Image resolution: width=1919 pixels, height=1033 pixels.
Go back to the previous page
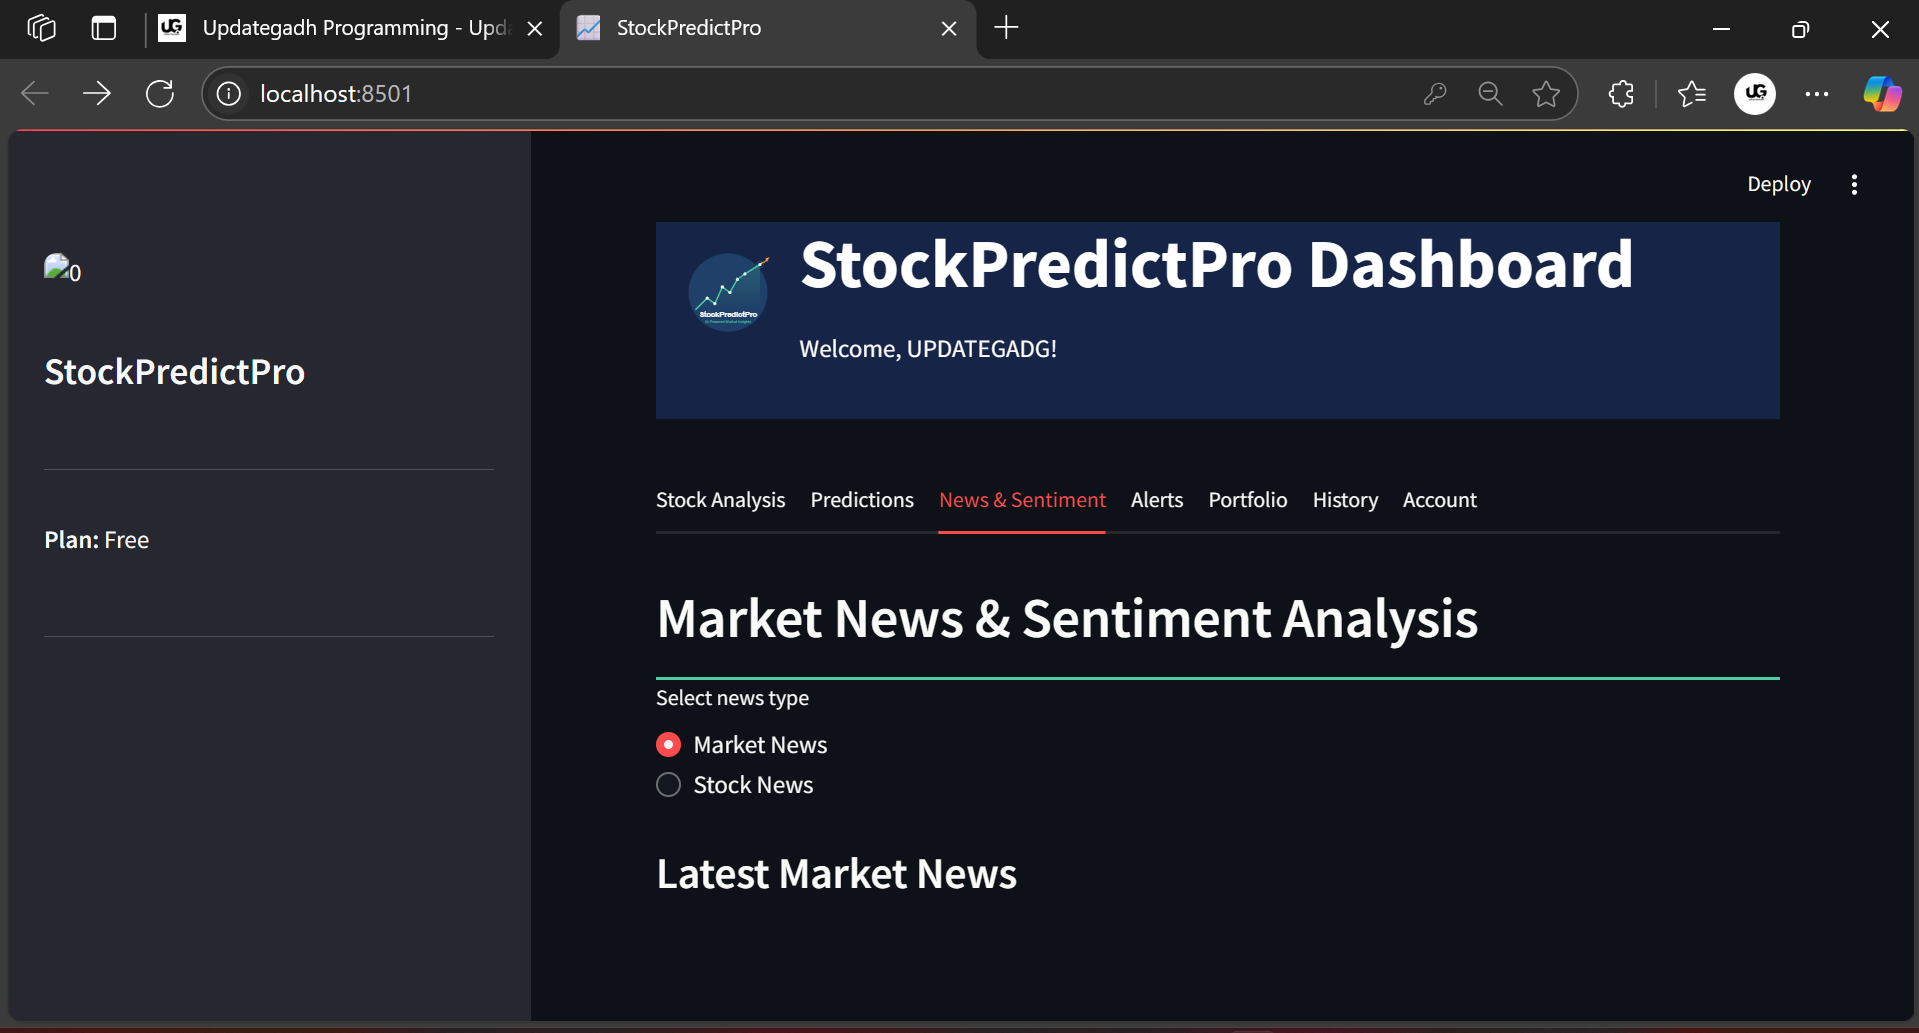35,94
